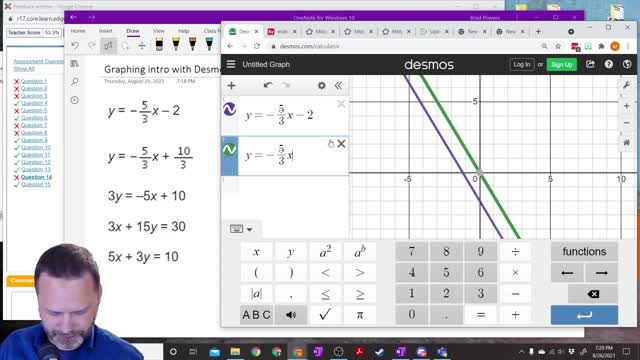Tap the a squared key
Screen dimensions: 640x360
click(x=325, y=252)
